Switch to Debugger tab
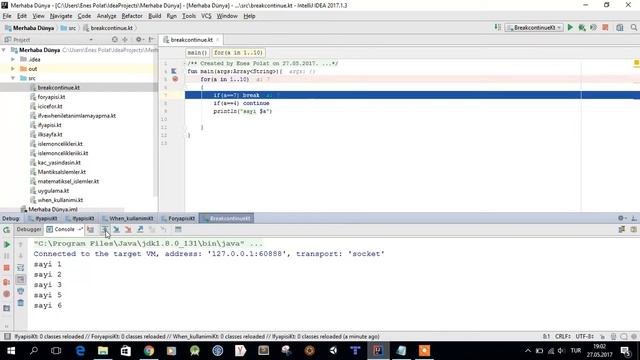This screenshot has height=360, width=640. pyautogui.click(x=29, y=229)
